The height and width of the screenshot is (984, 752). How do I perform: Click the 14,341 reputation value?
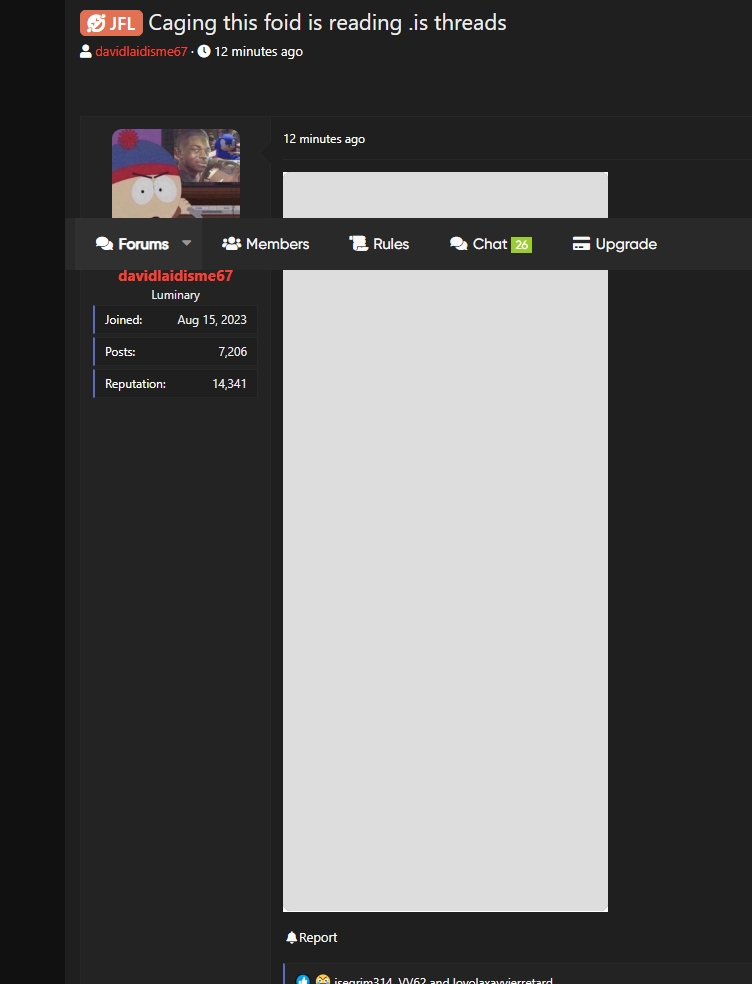tap(230, 384)
